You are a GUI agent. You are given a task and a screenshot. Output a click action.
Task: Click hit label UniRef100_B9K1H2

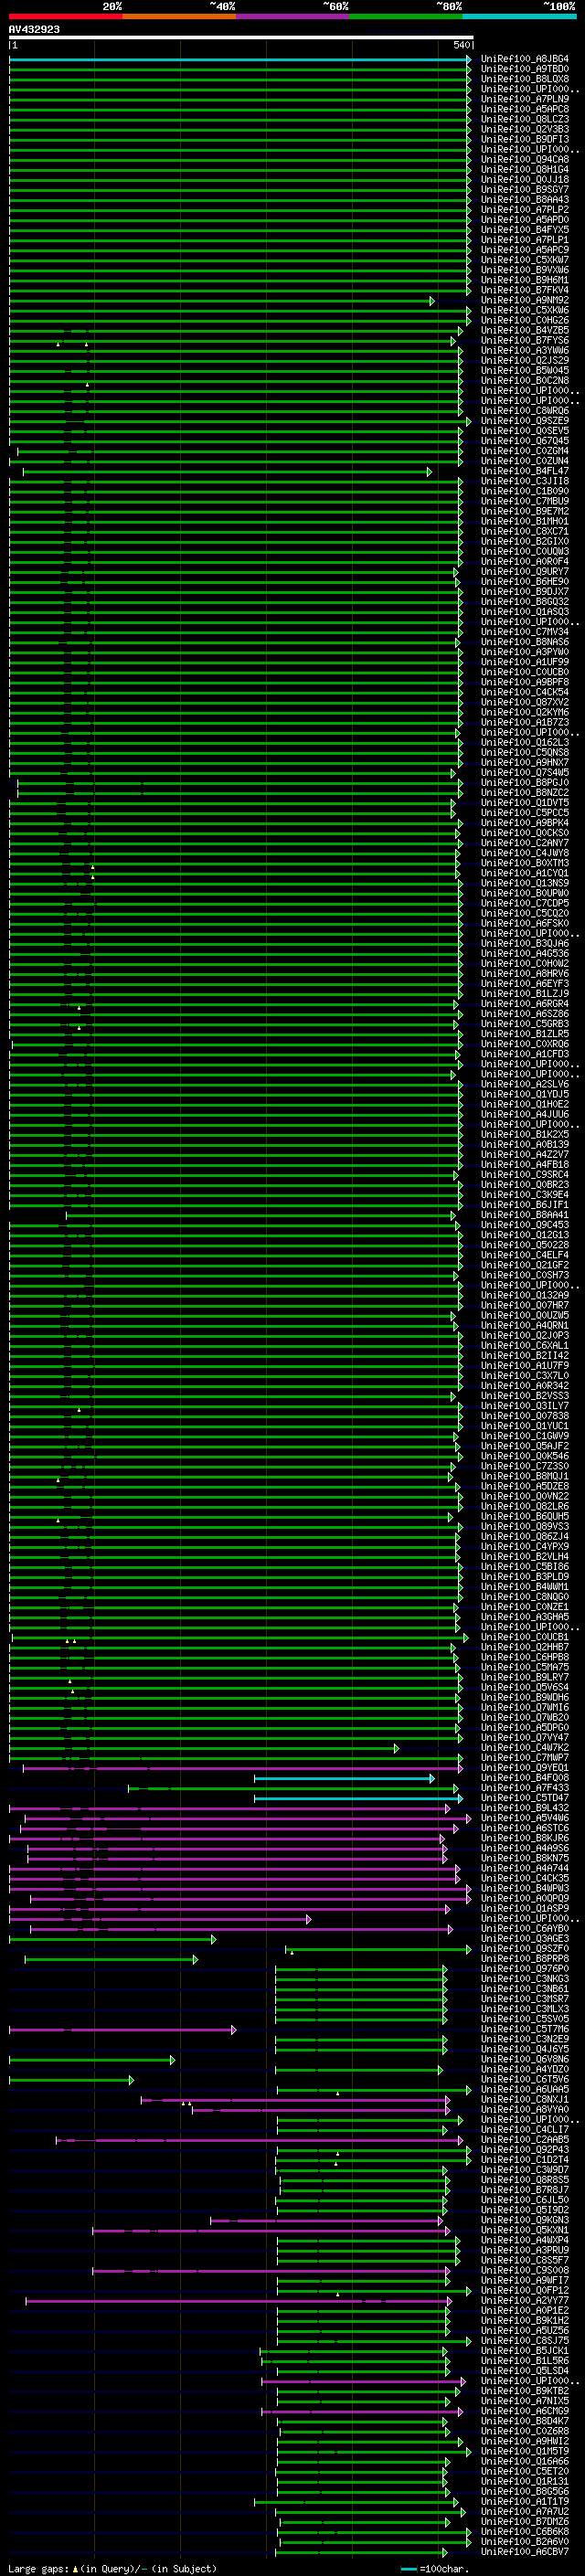(525, 2320)
